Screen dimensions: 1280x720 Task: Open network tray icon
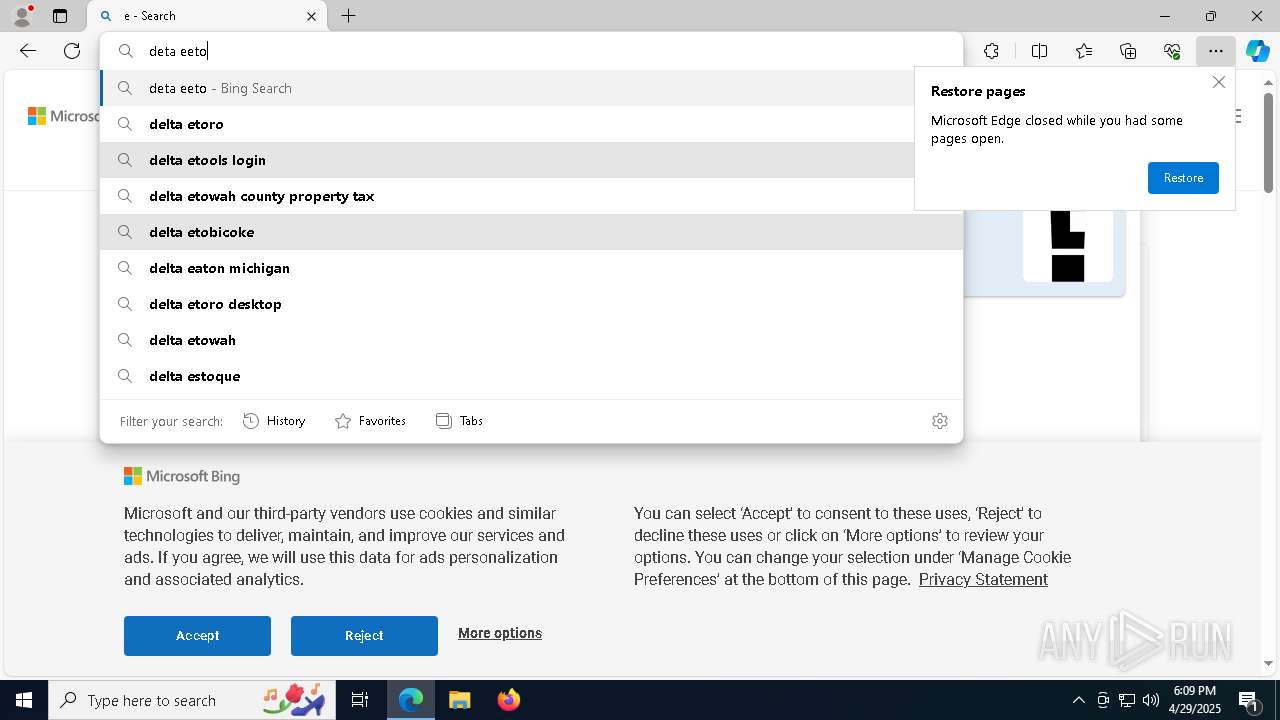1127,700
